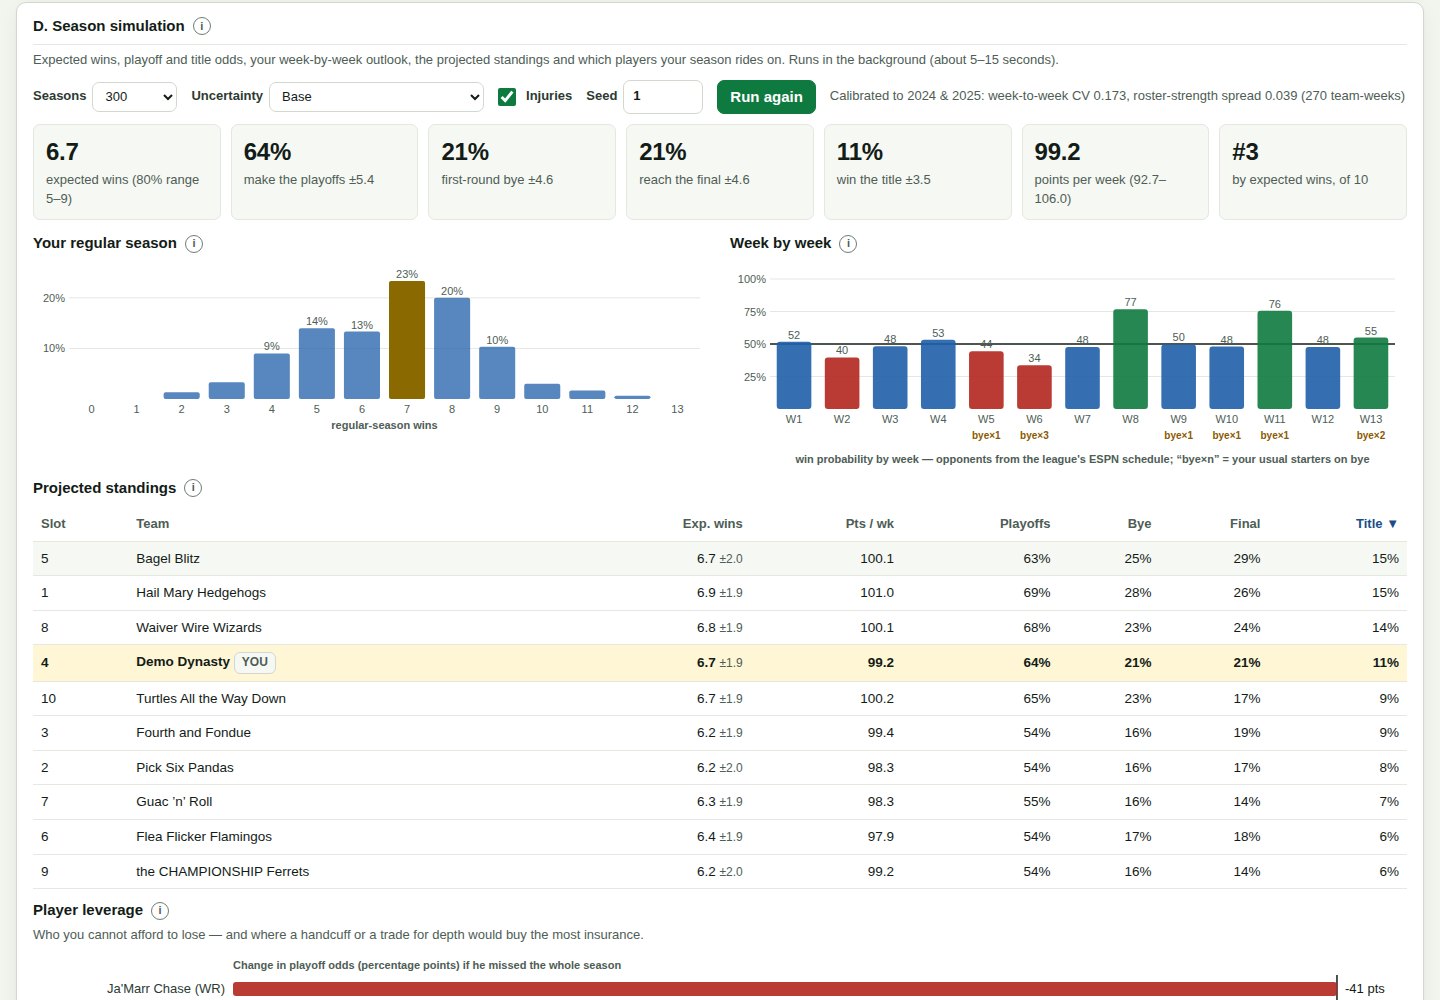This screenshot has width=1440, height=1000.
Task: Select Demo Dynasty team name
Action: click(x=183, y=662)
